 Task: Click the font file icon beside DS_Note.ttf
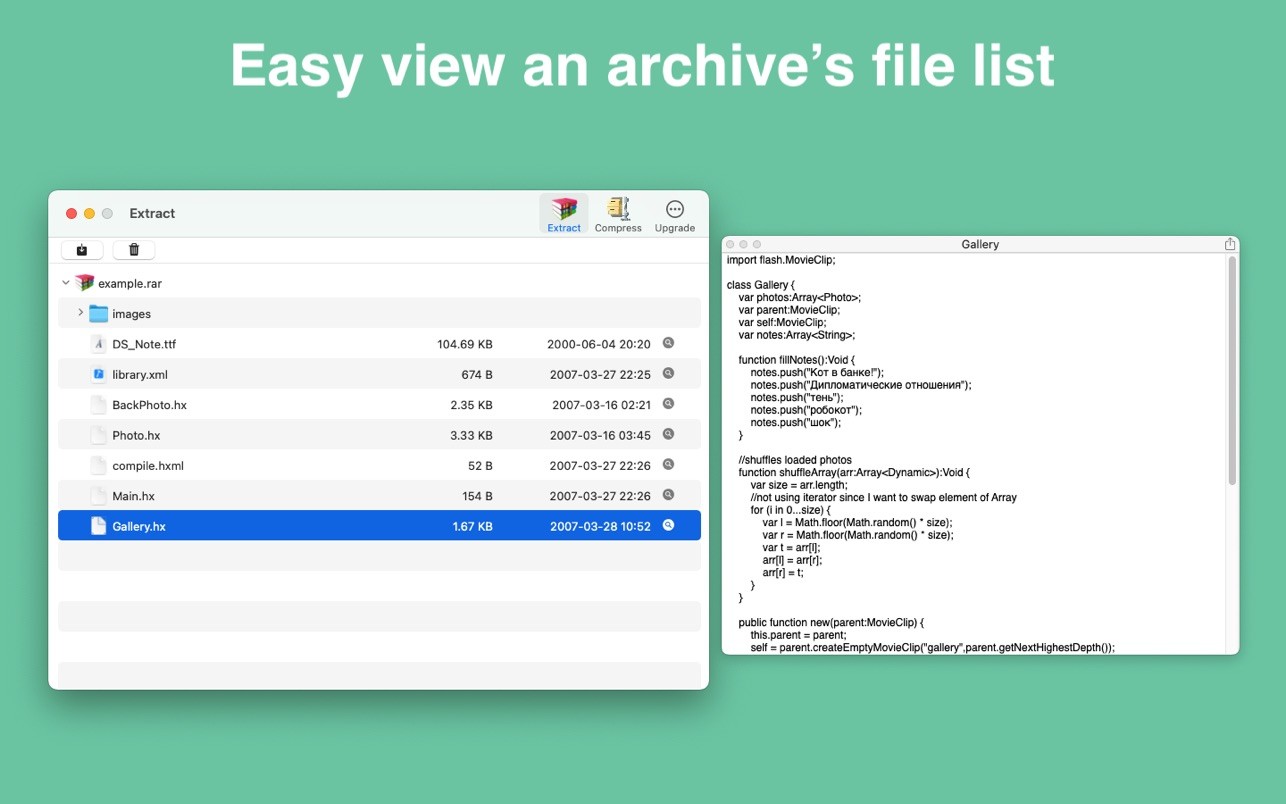point(98,343)
